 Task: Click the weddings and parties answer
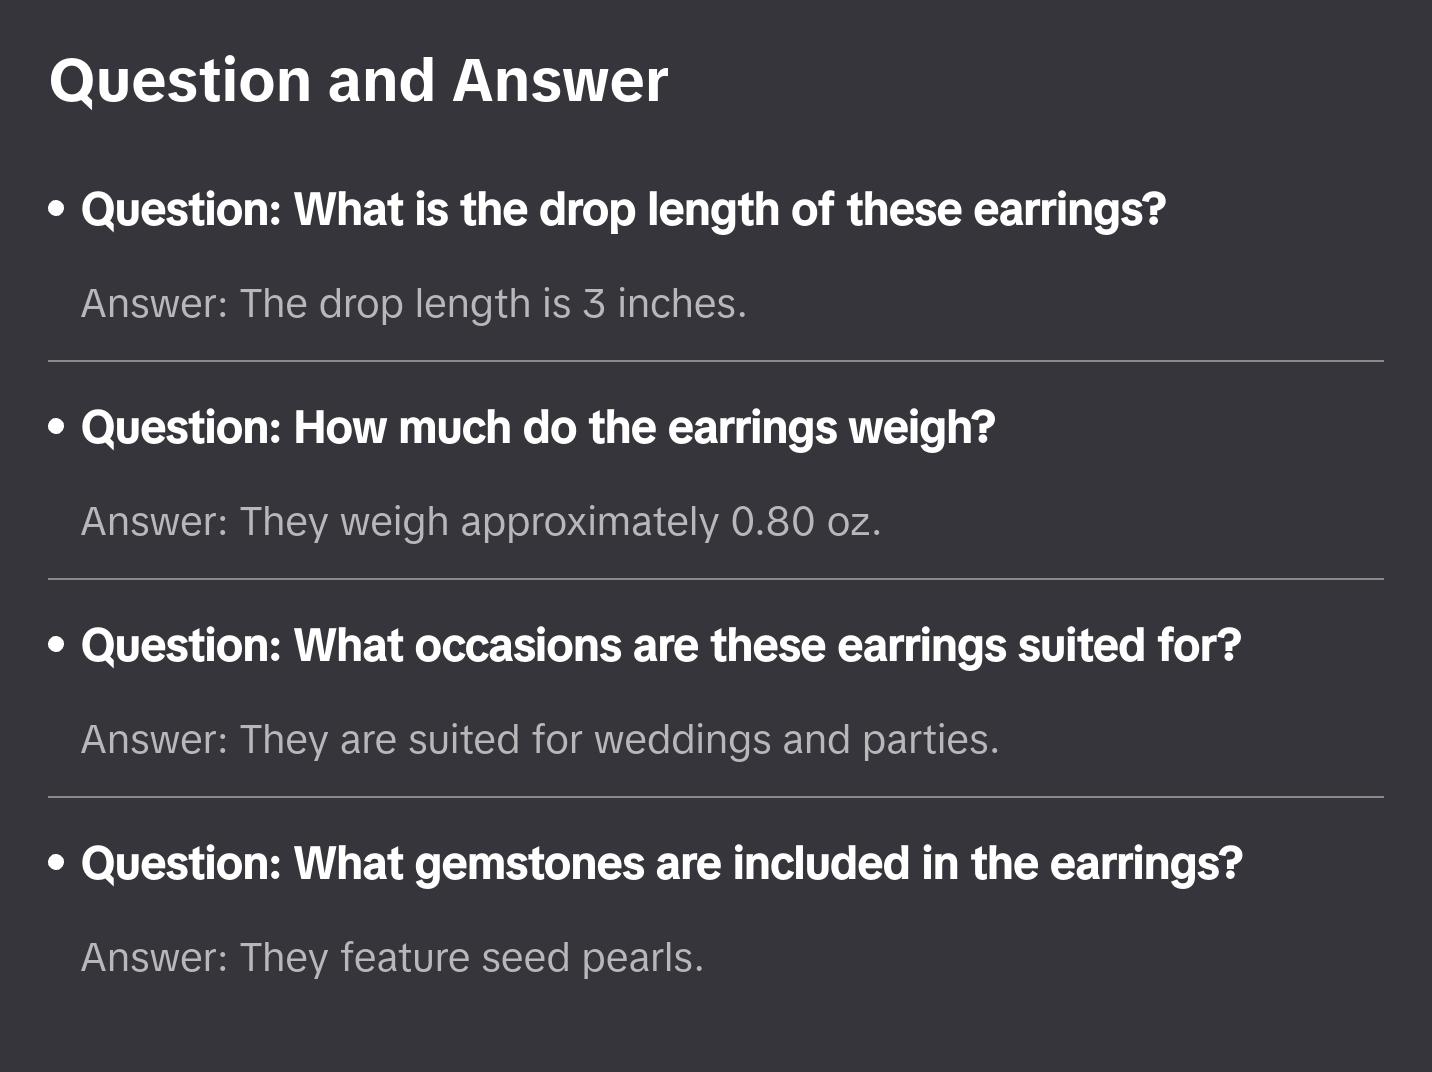pos(540,740)
